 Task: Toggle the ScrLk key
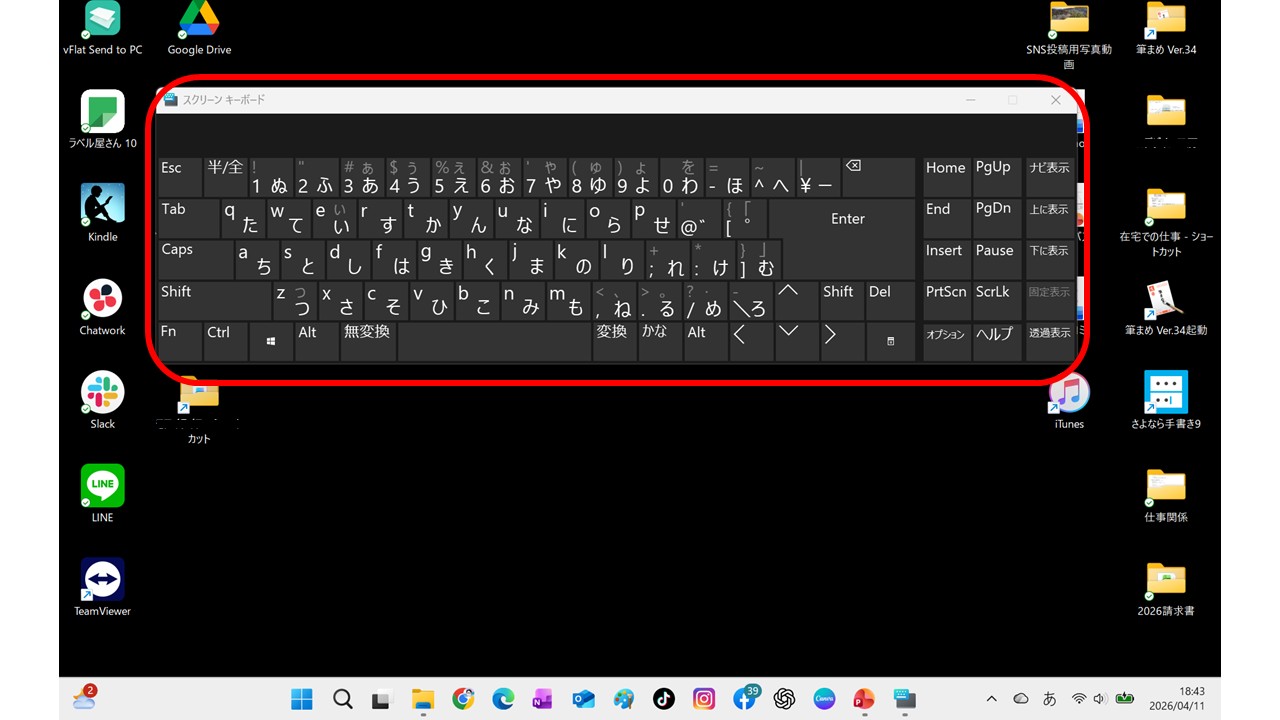(x=996, y=300)
